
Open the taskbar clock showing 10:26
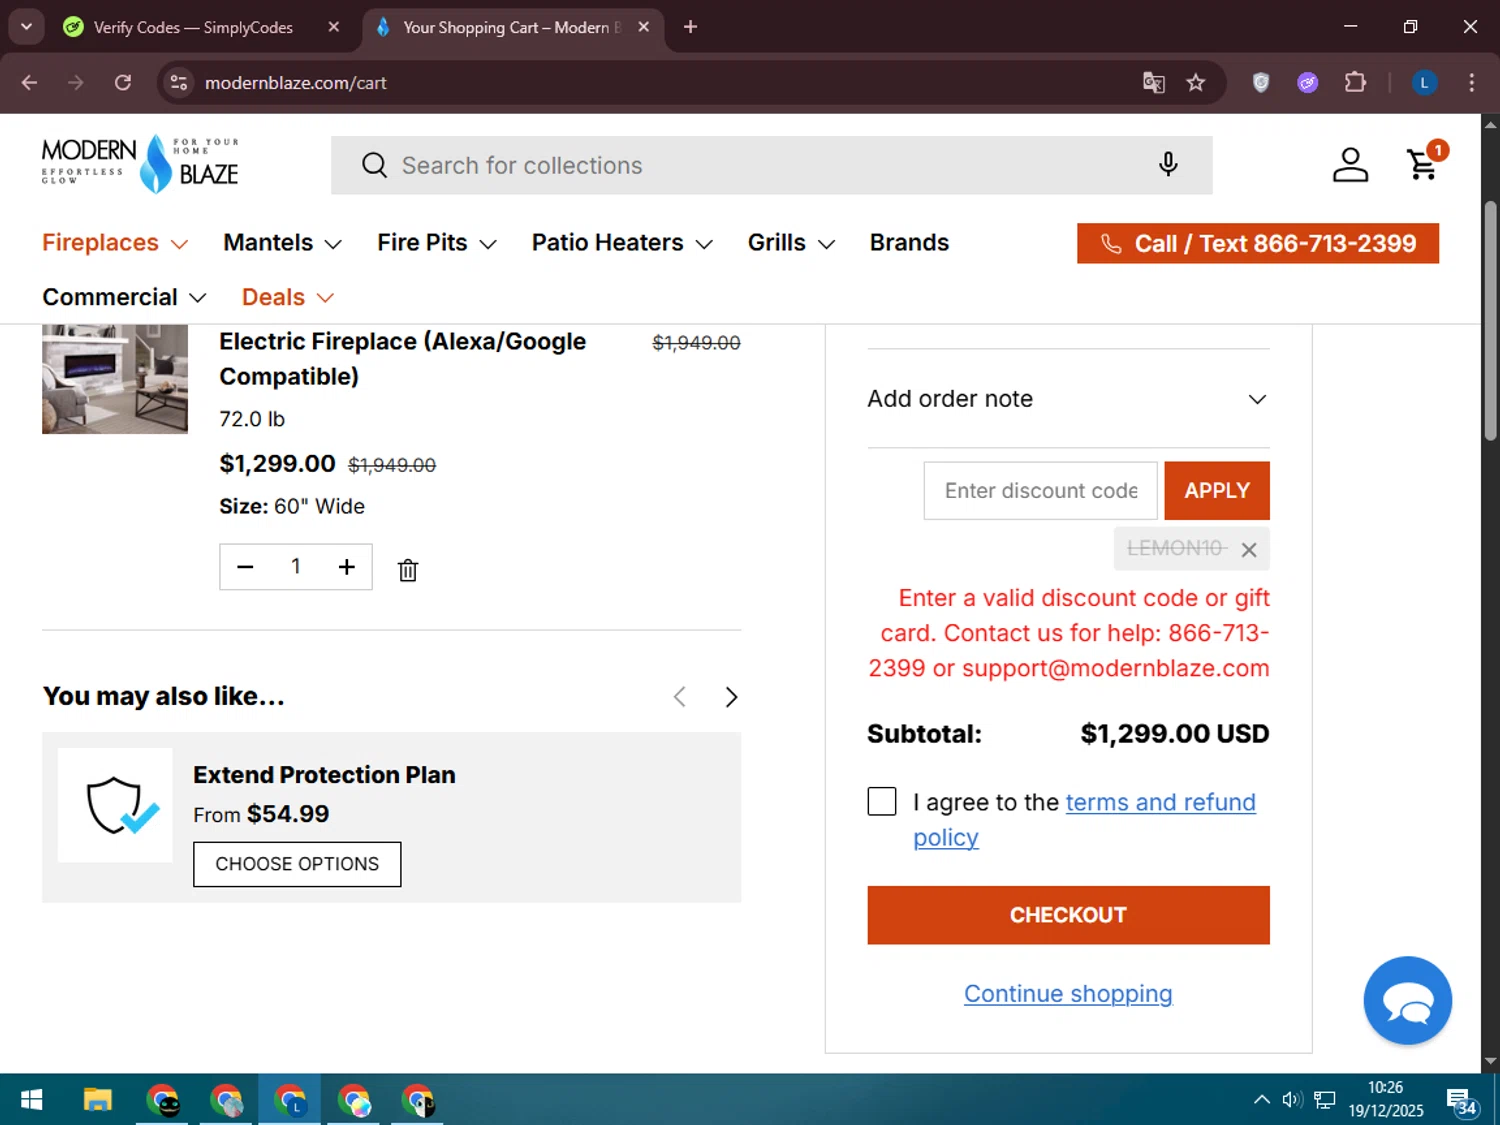[1385, 1099]
